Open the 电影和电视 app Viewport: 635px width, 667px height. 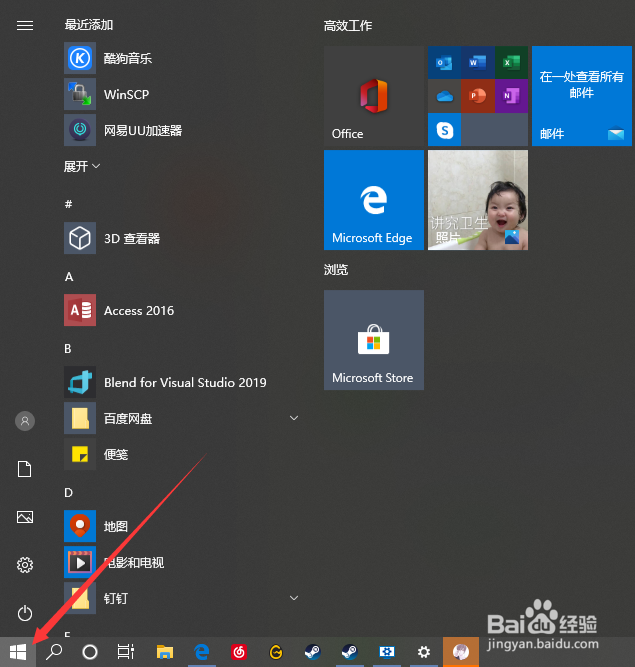point(181,562)
